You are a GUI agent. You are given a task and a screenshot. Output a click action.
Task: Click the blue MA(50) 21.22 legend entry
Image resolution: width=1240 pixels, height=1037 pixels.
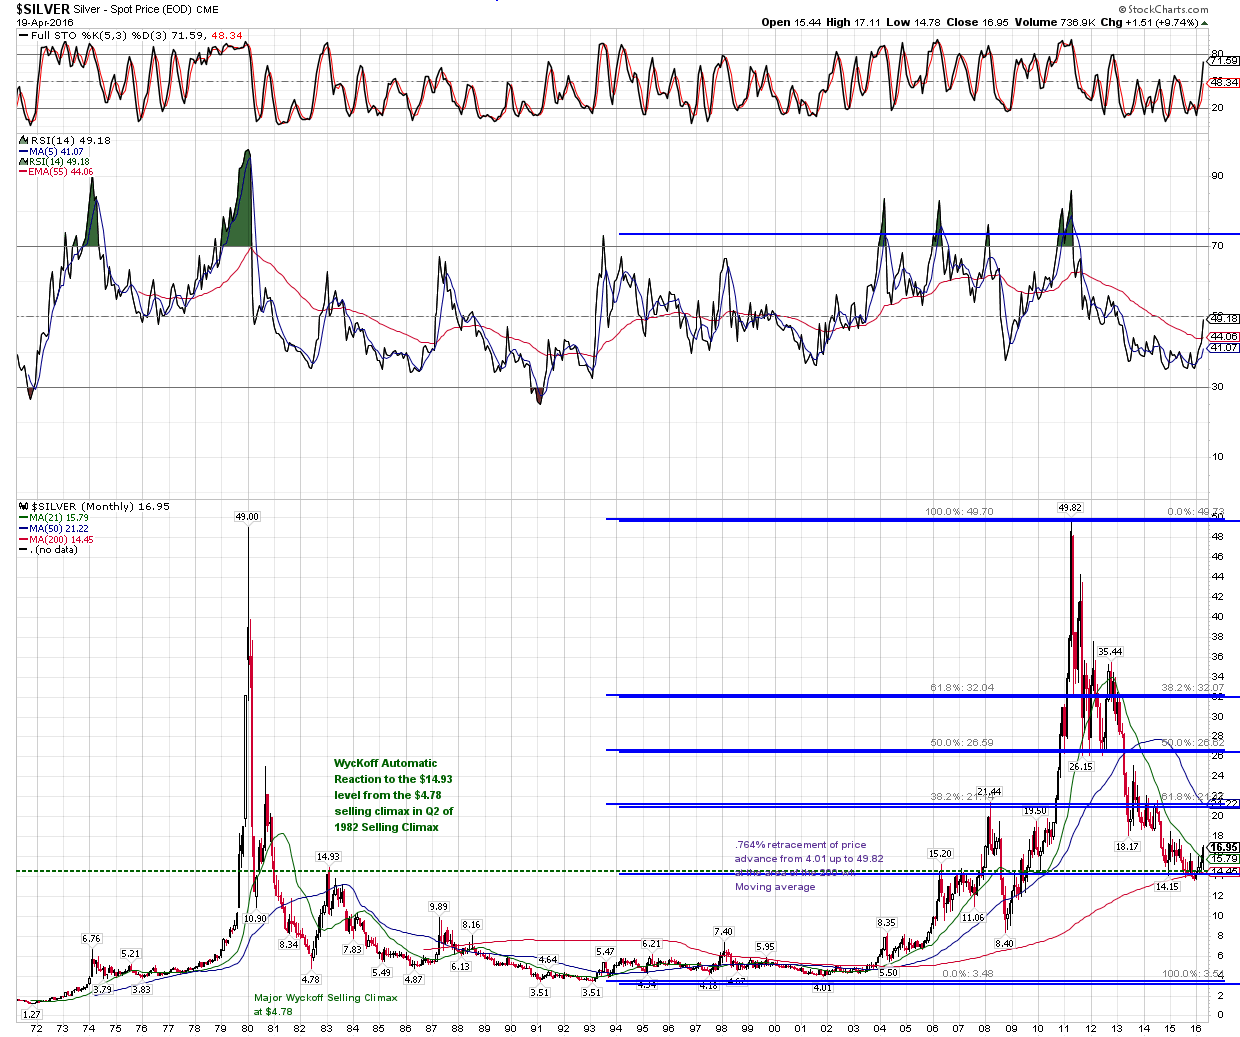(x=59, y=529)
